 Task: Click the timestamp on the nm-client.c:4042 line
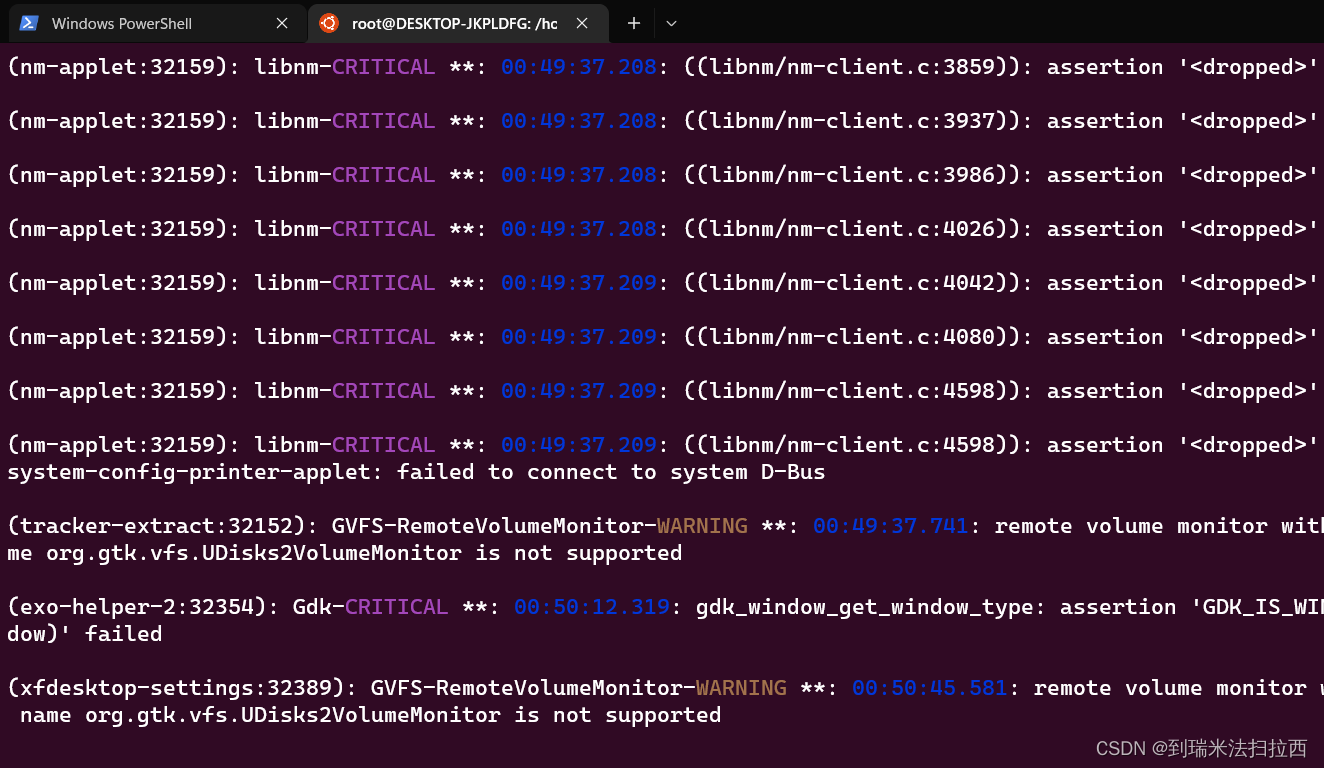[x=579, y=283]
